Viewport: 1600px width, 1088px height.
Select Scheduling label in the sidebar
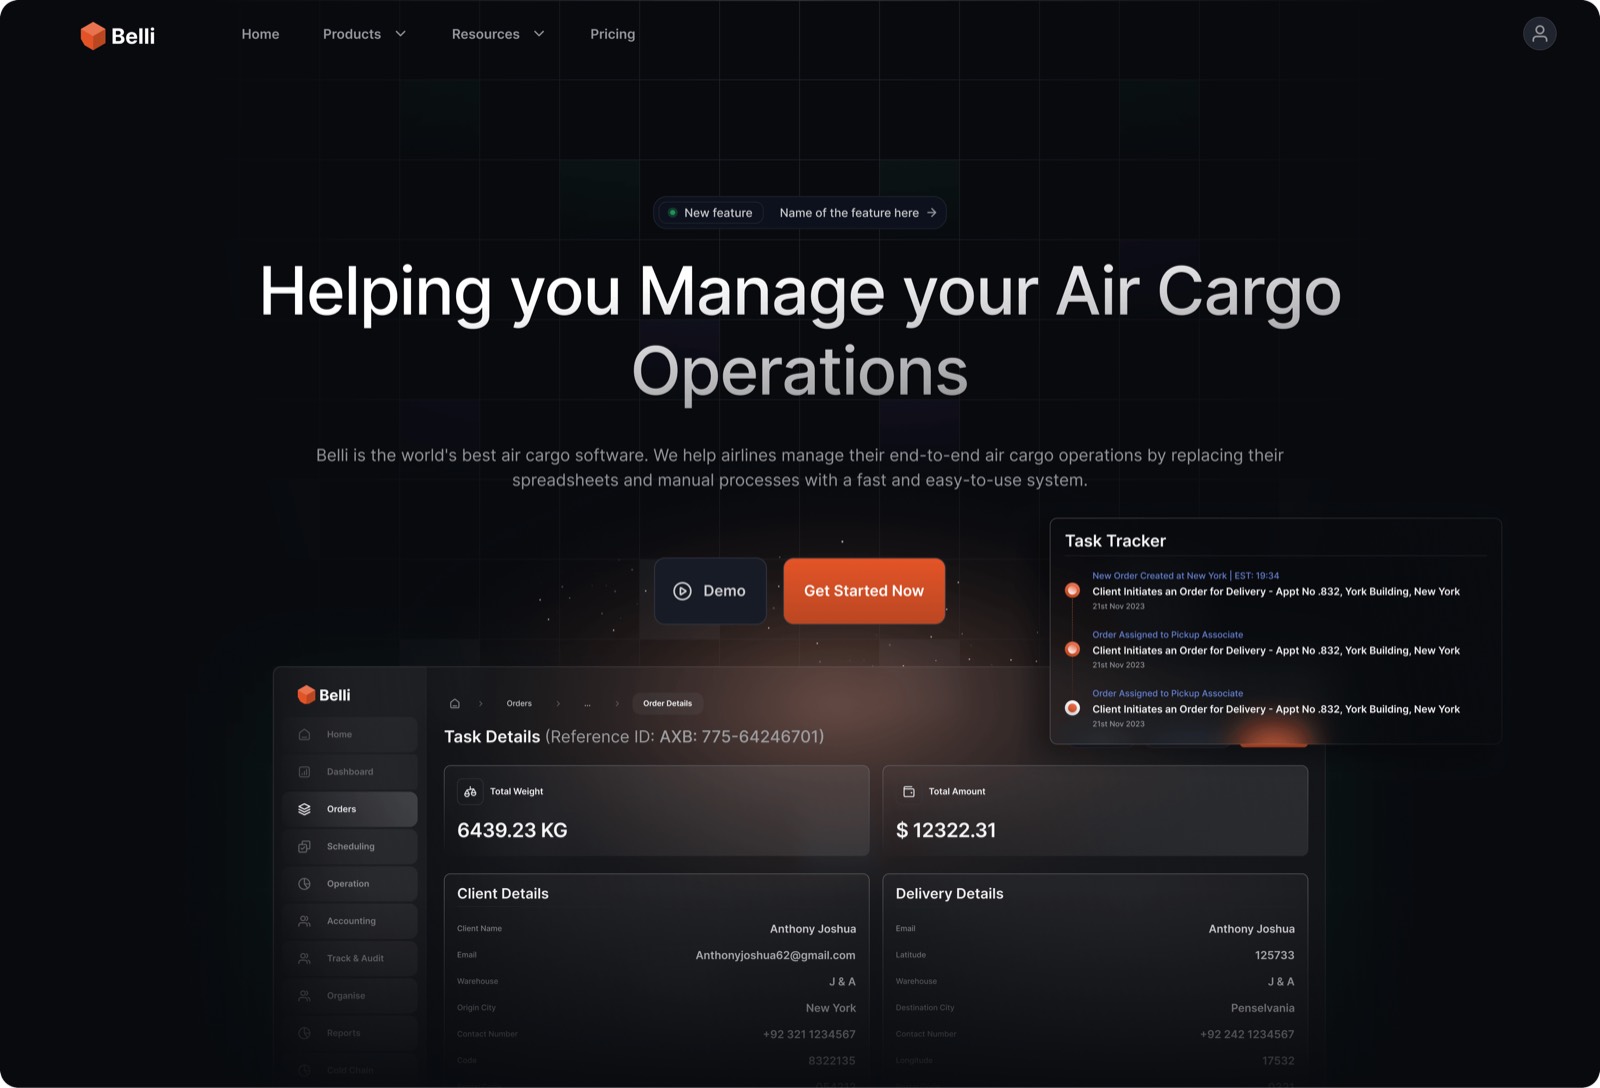[350, 846]
